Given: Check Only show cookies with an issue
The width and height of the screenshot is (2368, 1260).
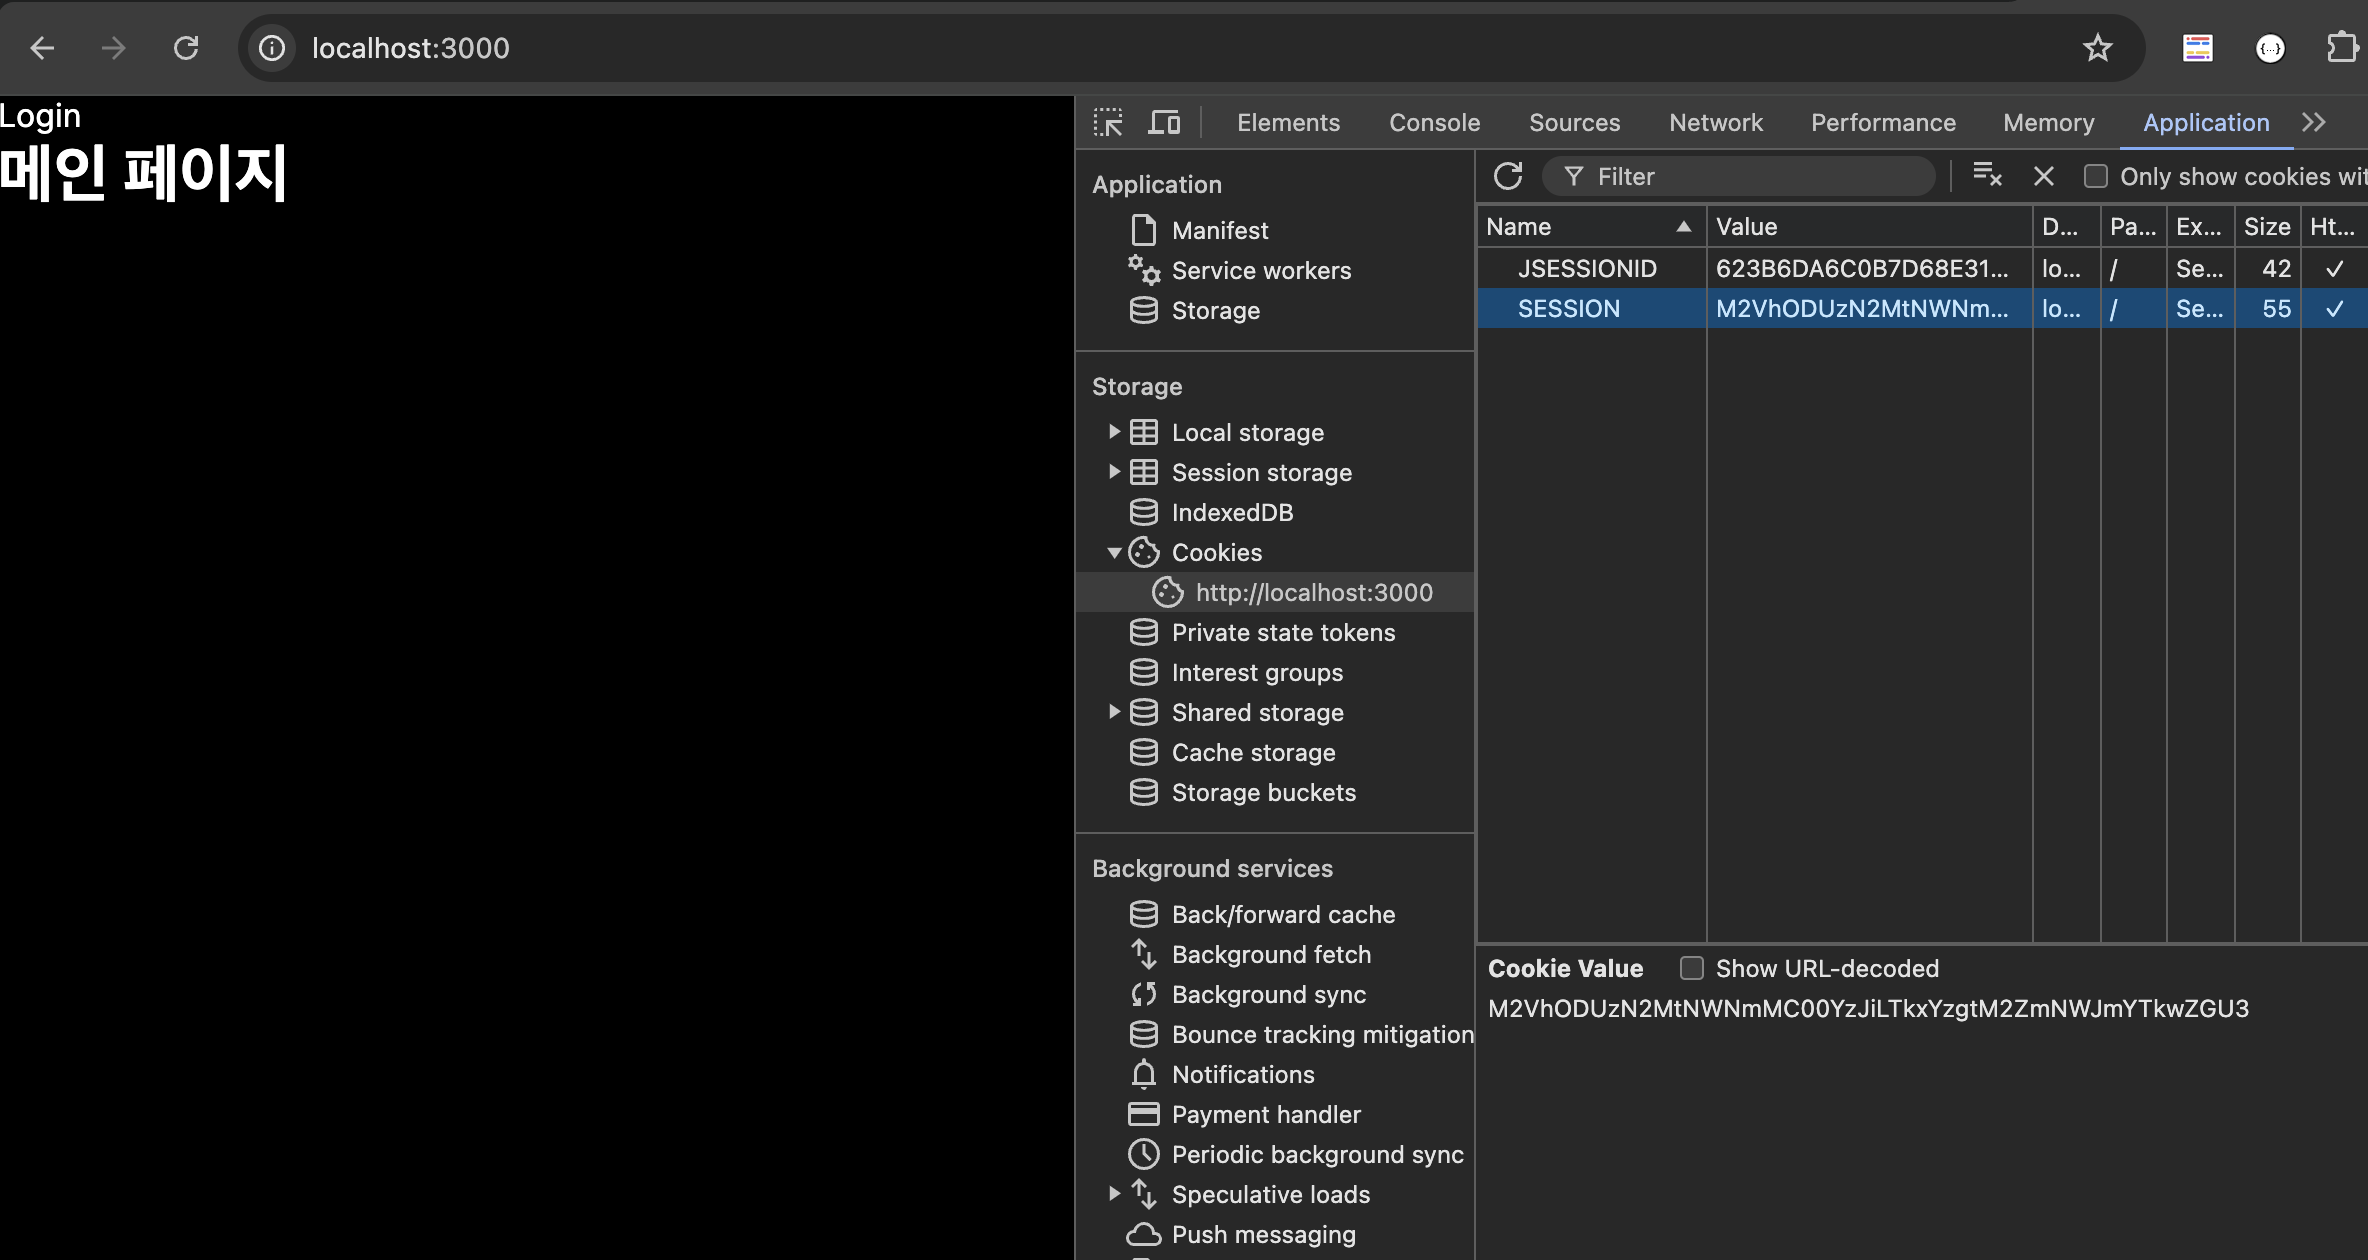Looking at the screenshot, I should tap(2096, 176).
